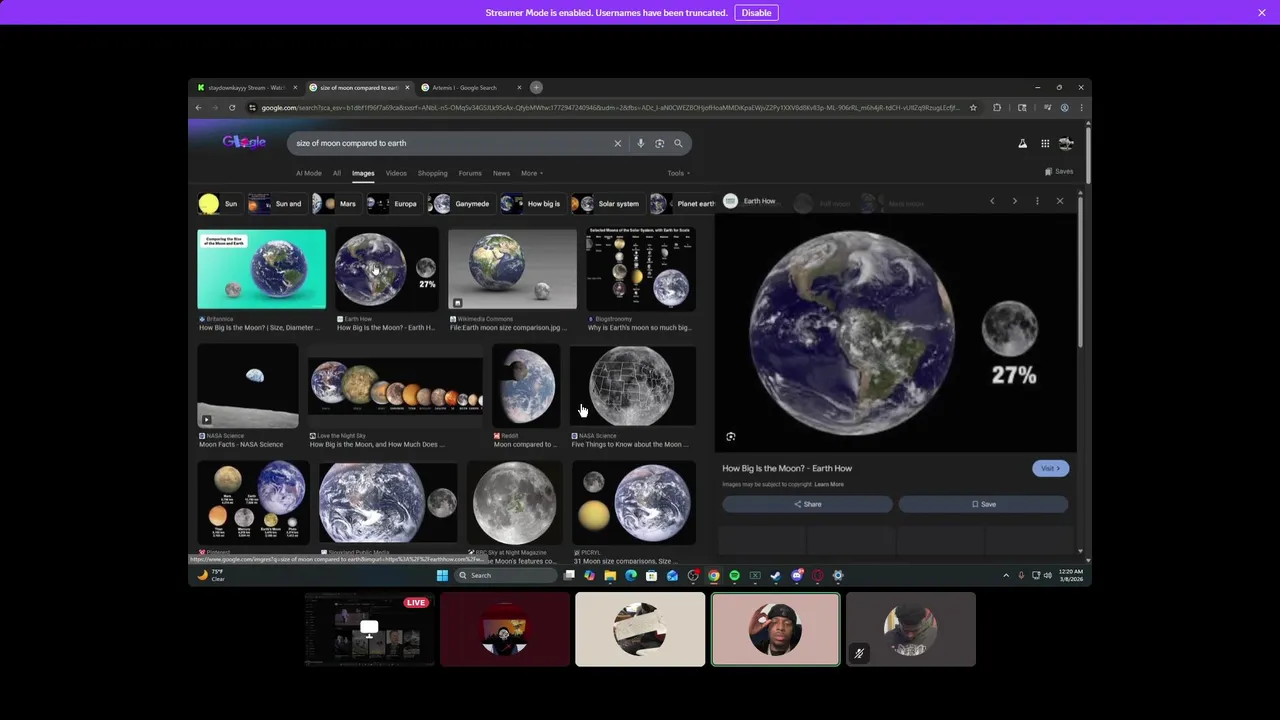Switch to the All results tab
The width and height of the screenshot is (1280, 720).
[x=337, y=173]
